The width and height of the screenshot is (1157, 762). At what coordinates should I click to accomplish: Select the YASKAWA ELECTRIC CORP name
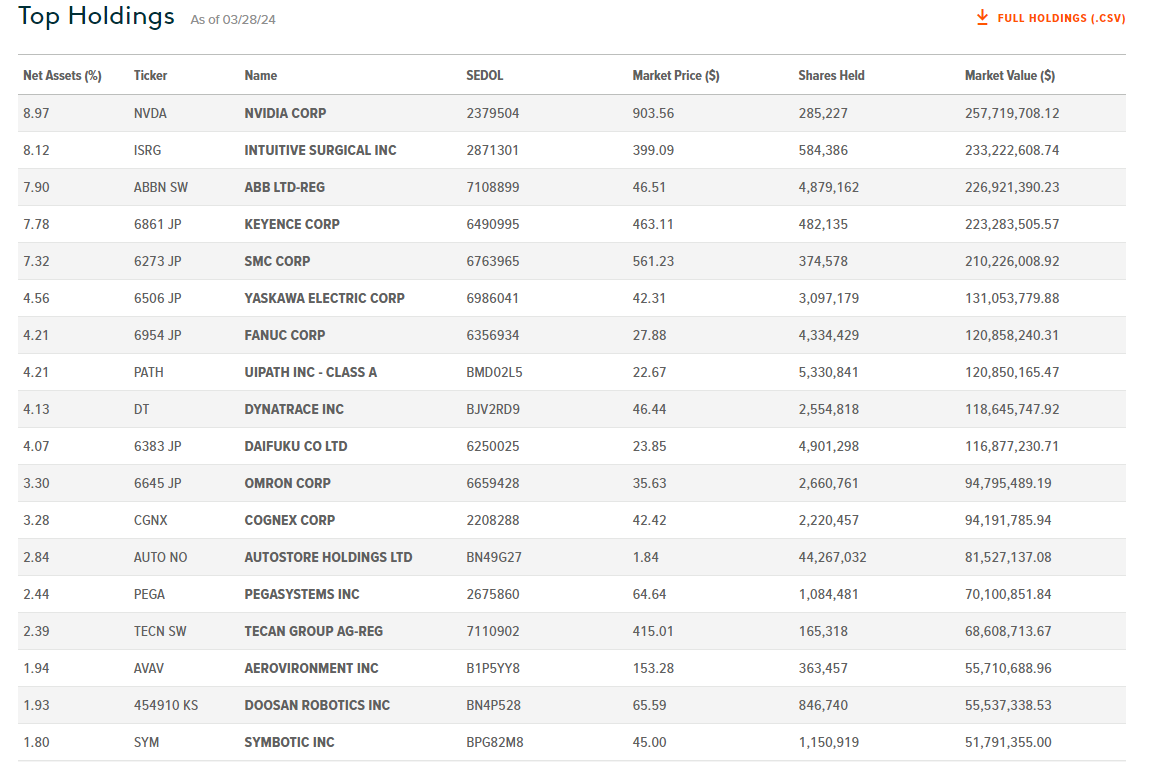tap(325, 298)
